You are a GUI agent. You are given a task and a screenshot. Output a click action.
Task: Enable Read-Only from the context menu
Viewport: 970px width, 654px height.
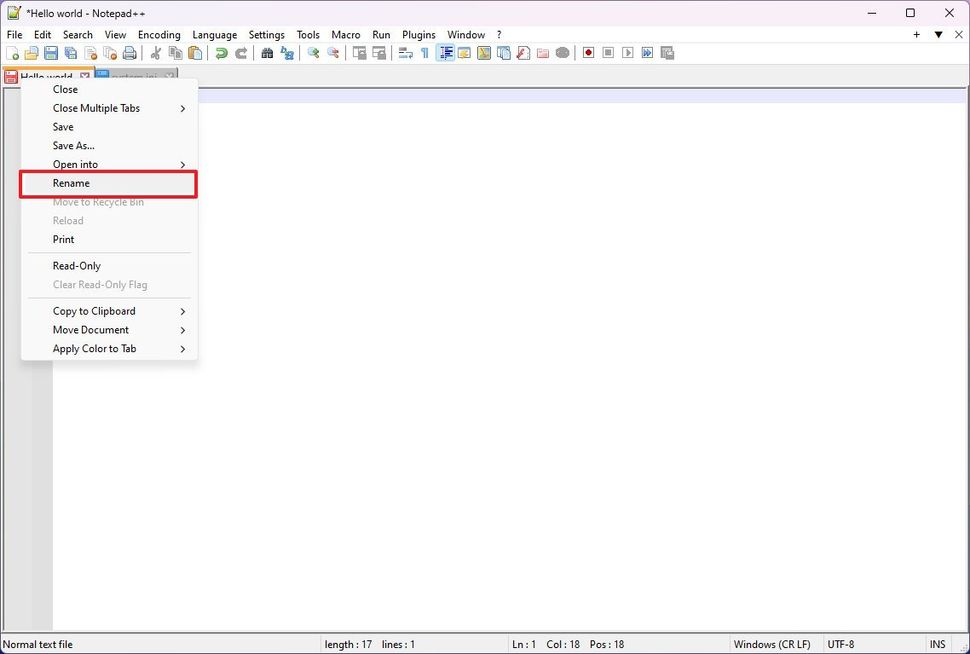[x=77, y=265]
